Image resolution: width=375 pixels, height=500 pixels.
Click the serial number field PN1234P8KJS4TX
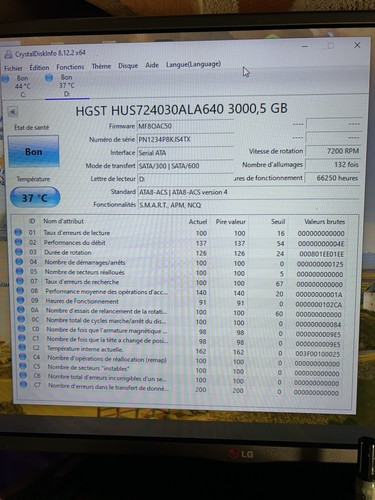[x=185, y=139]
